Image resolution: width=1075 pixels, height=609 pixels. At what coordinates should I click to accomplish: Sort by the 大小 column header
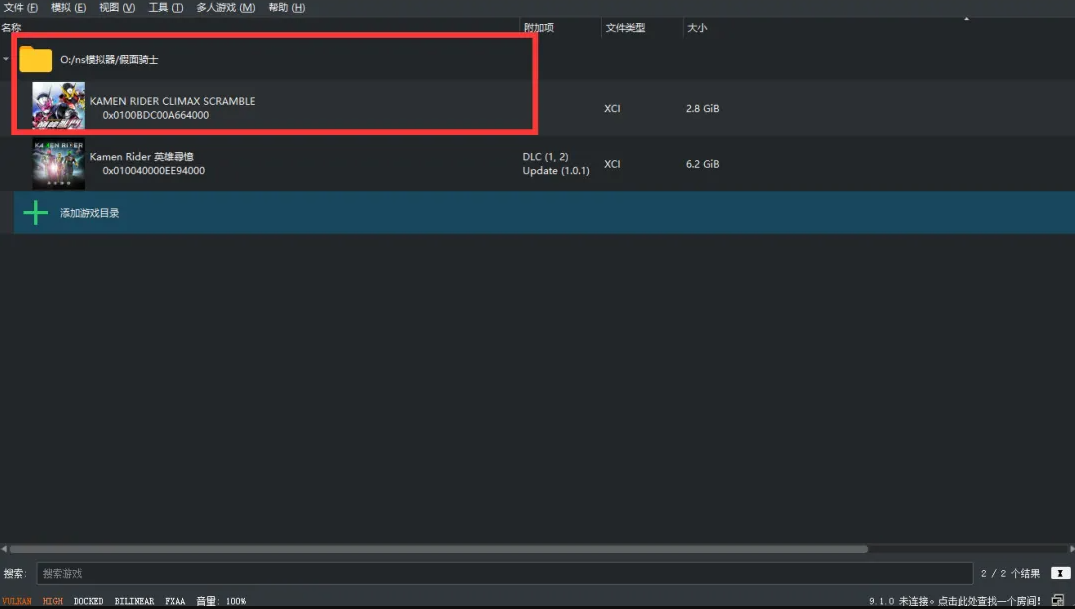click(697, 27)
